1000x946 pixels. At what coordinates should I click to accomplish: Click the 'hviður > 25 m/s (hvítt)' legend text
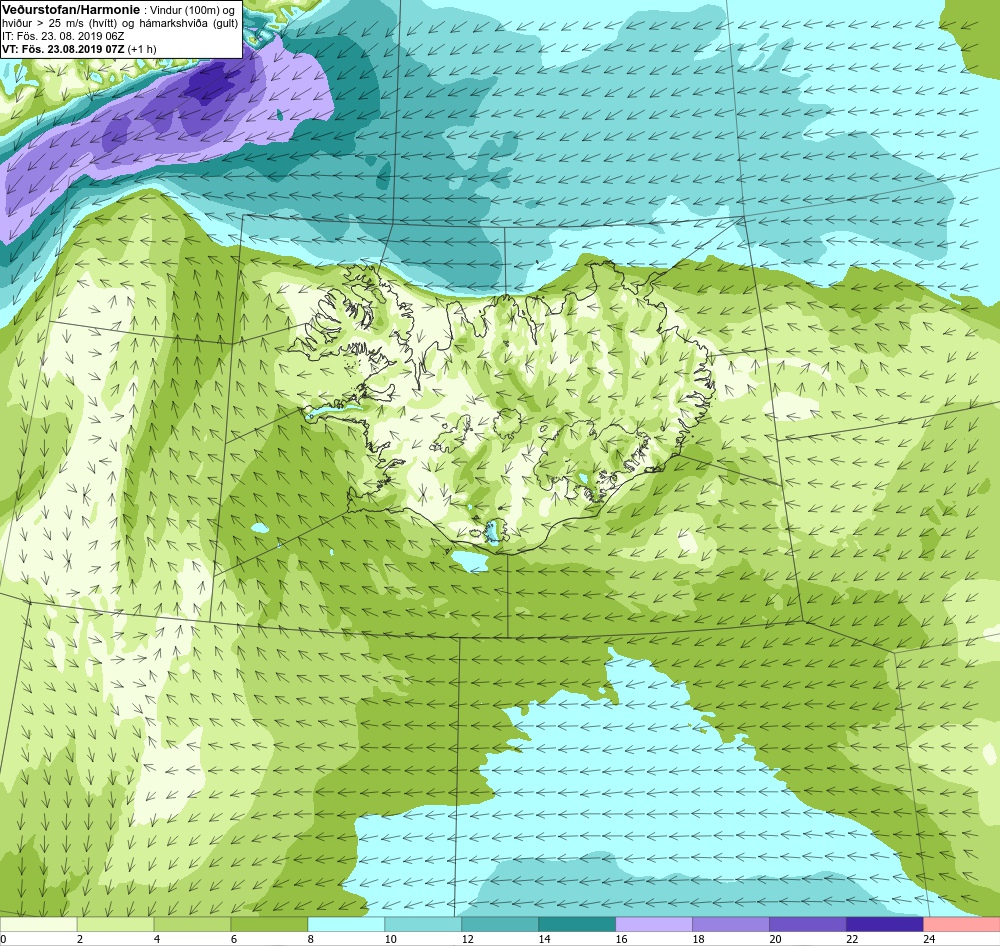[x=58, y=23]
